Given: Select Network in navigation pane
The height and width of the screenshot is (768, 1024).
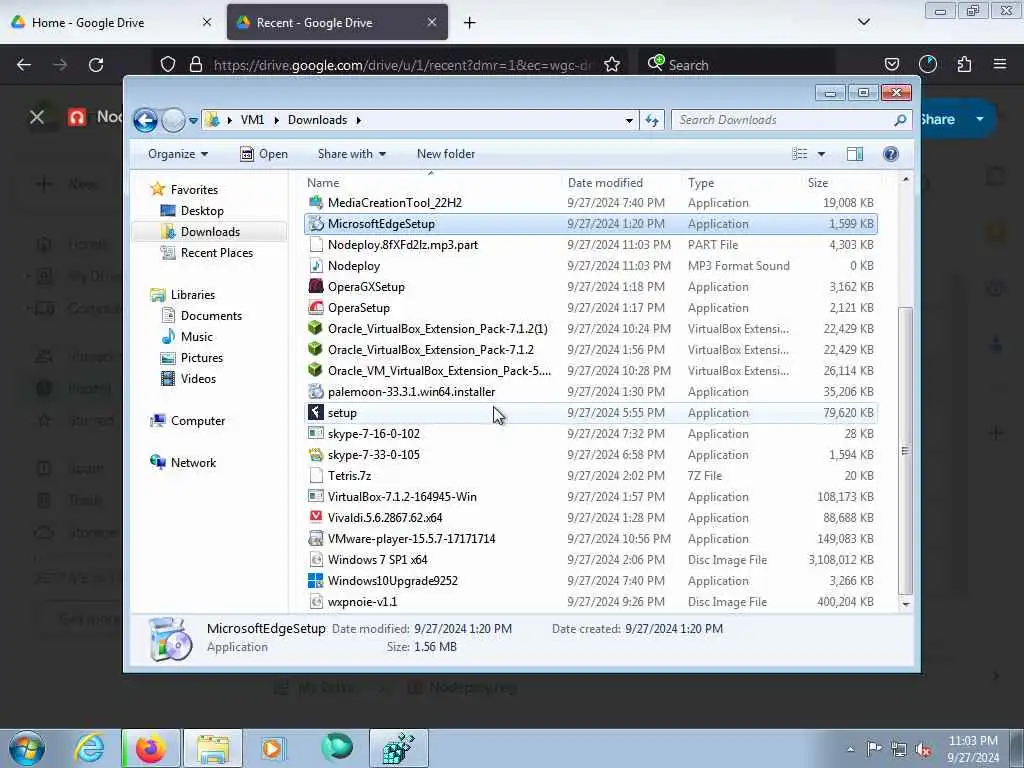Looking at the screenshot, I should [193, 462].
